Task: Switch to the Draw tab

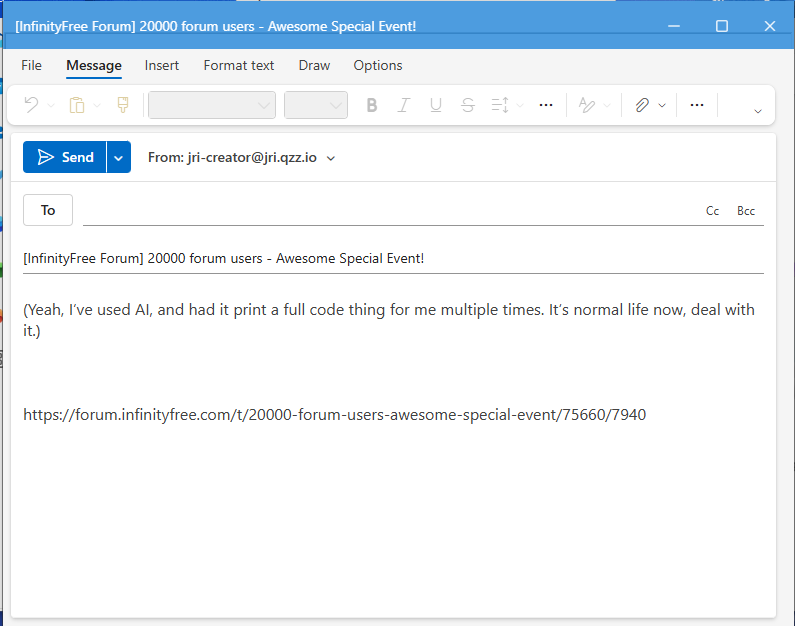Action: [314, 65]
